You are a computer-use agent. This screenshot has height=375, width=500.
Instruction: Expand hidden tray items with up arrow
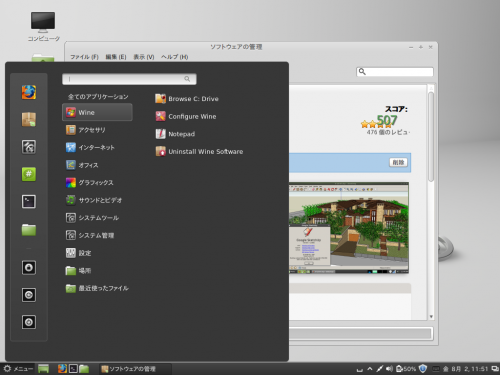[x=370, y=369]
